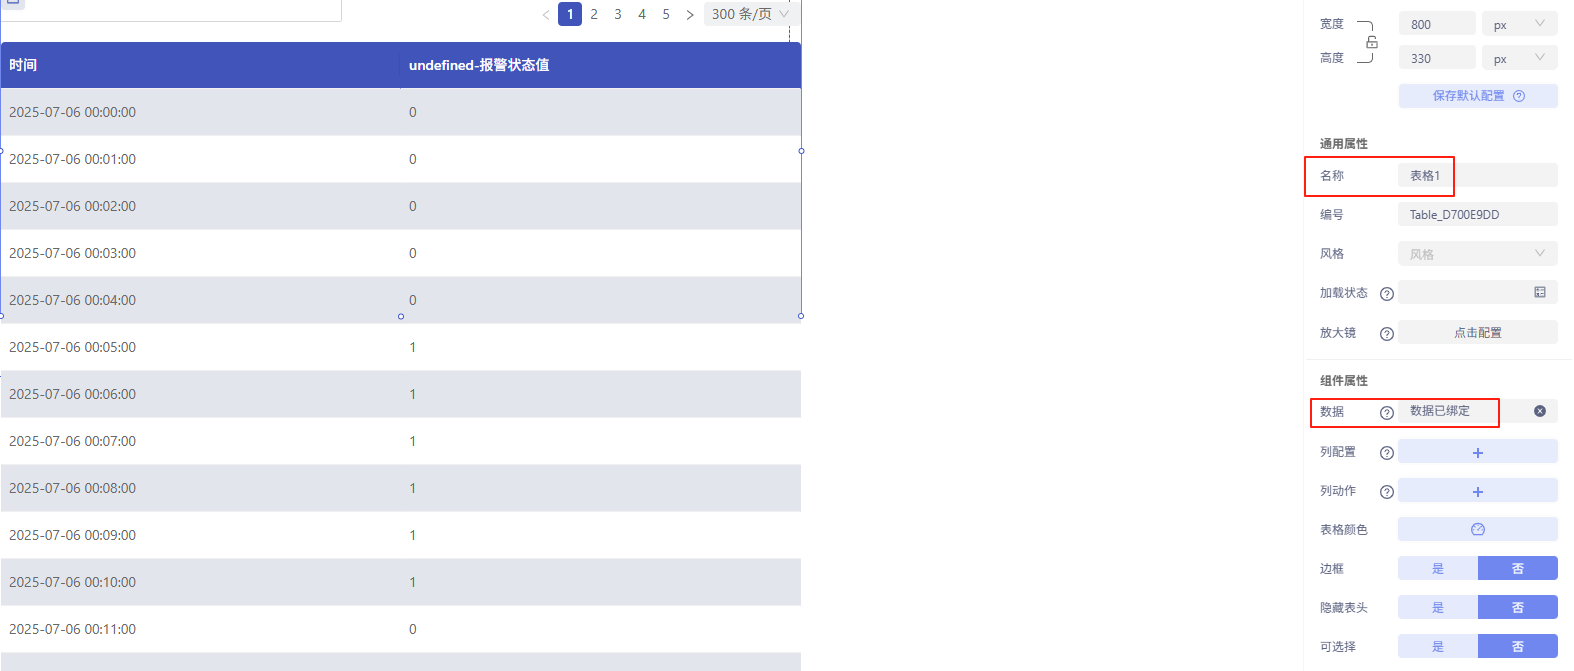The height and width of the screenshot is (671, 1574).
Task: Open the height unit px dropdown
Action: [x=1520, y=58]
